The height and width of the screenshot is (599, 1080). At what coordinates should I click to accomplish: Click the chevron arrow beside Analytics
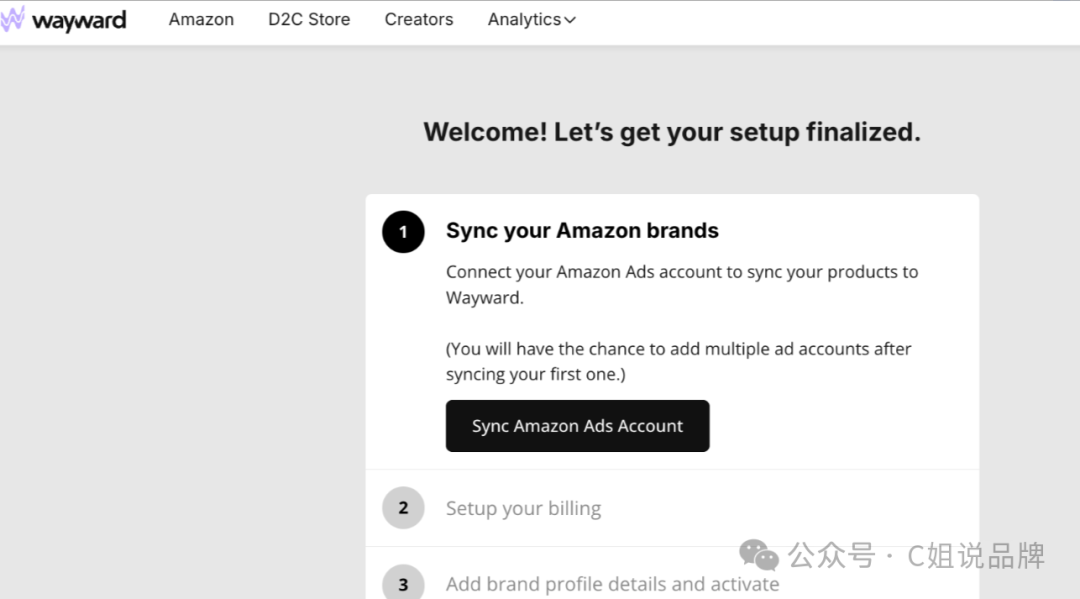570,20
